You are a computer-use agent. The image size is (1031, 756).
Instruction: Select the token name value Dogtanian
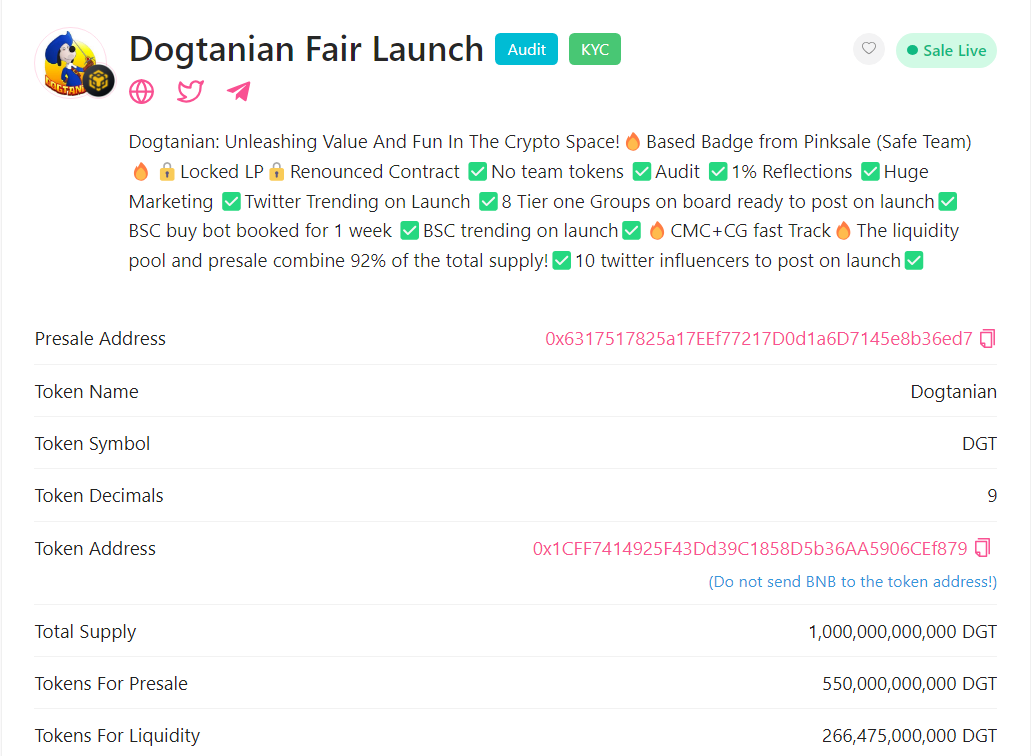click(x=953, y=392)
